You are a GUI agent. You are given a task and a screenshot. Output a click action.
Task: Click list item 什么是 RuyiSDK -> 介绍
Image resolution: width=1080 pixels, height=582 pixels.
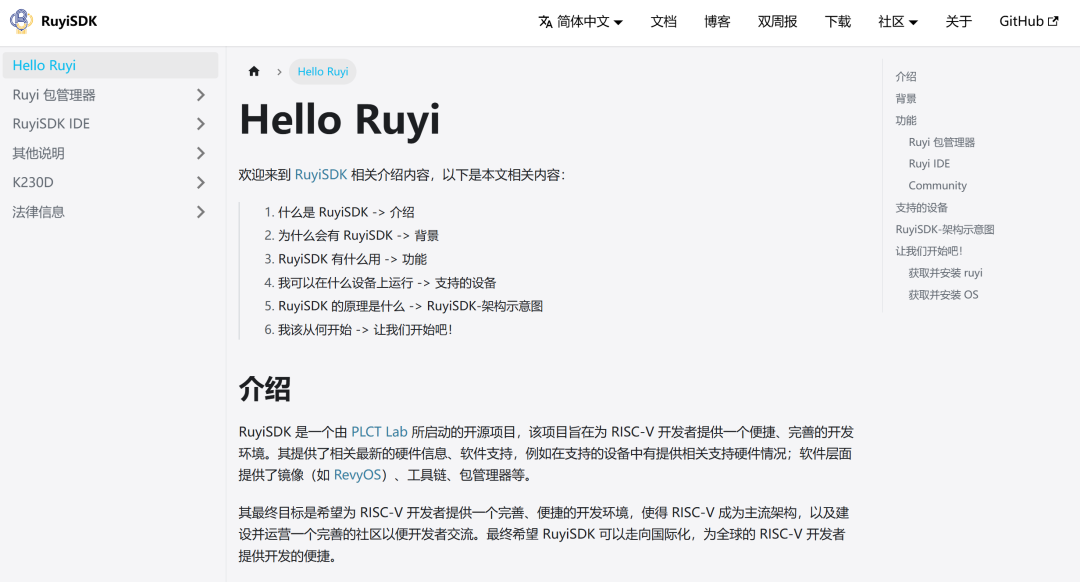(346, 213)
